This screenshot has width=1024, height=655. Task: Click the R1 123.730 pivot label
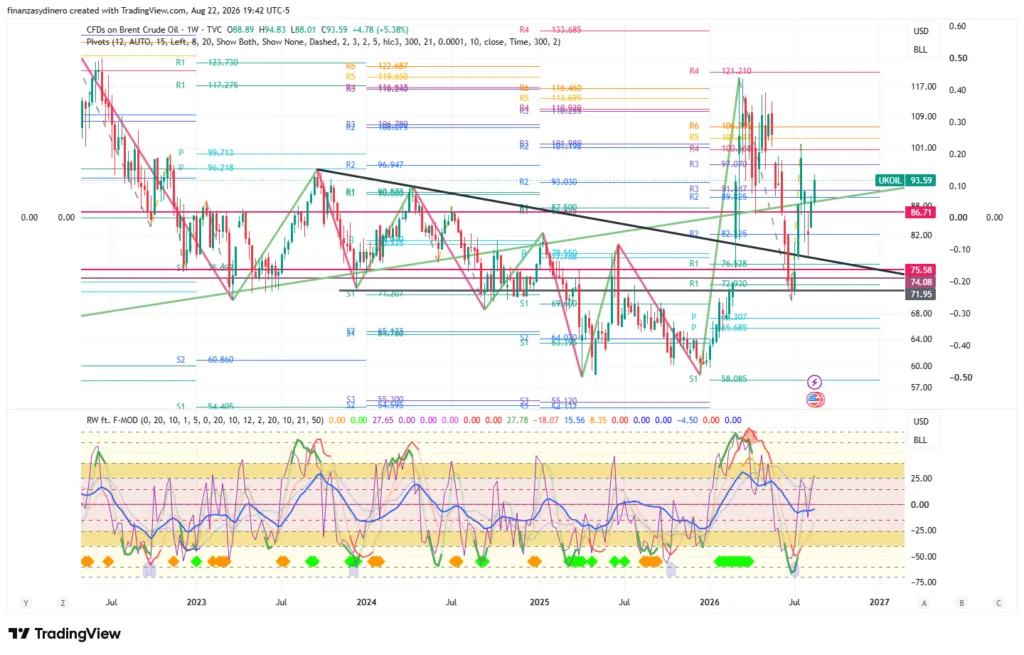(x=206, y=63)
